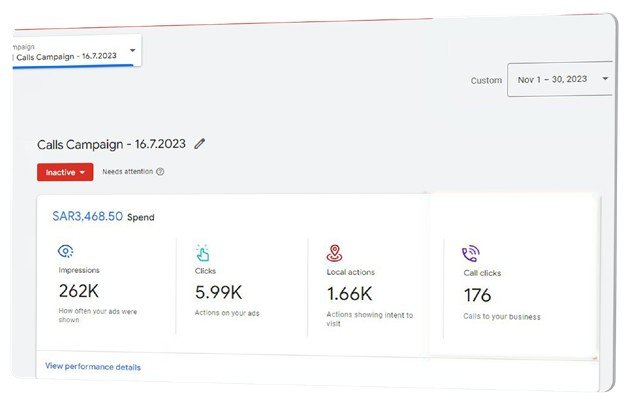Click the Needs attention help question icon

pyautogui.click(x=160, y=172)
